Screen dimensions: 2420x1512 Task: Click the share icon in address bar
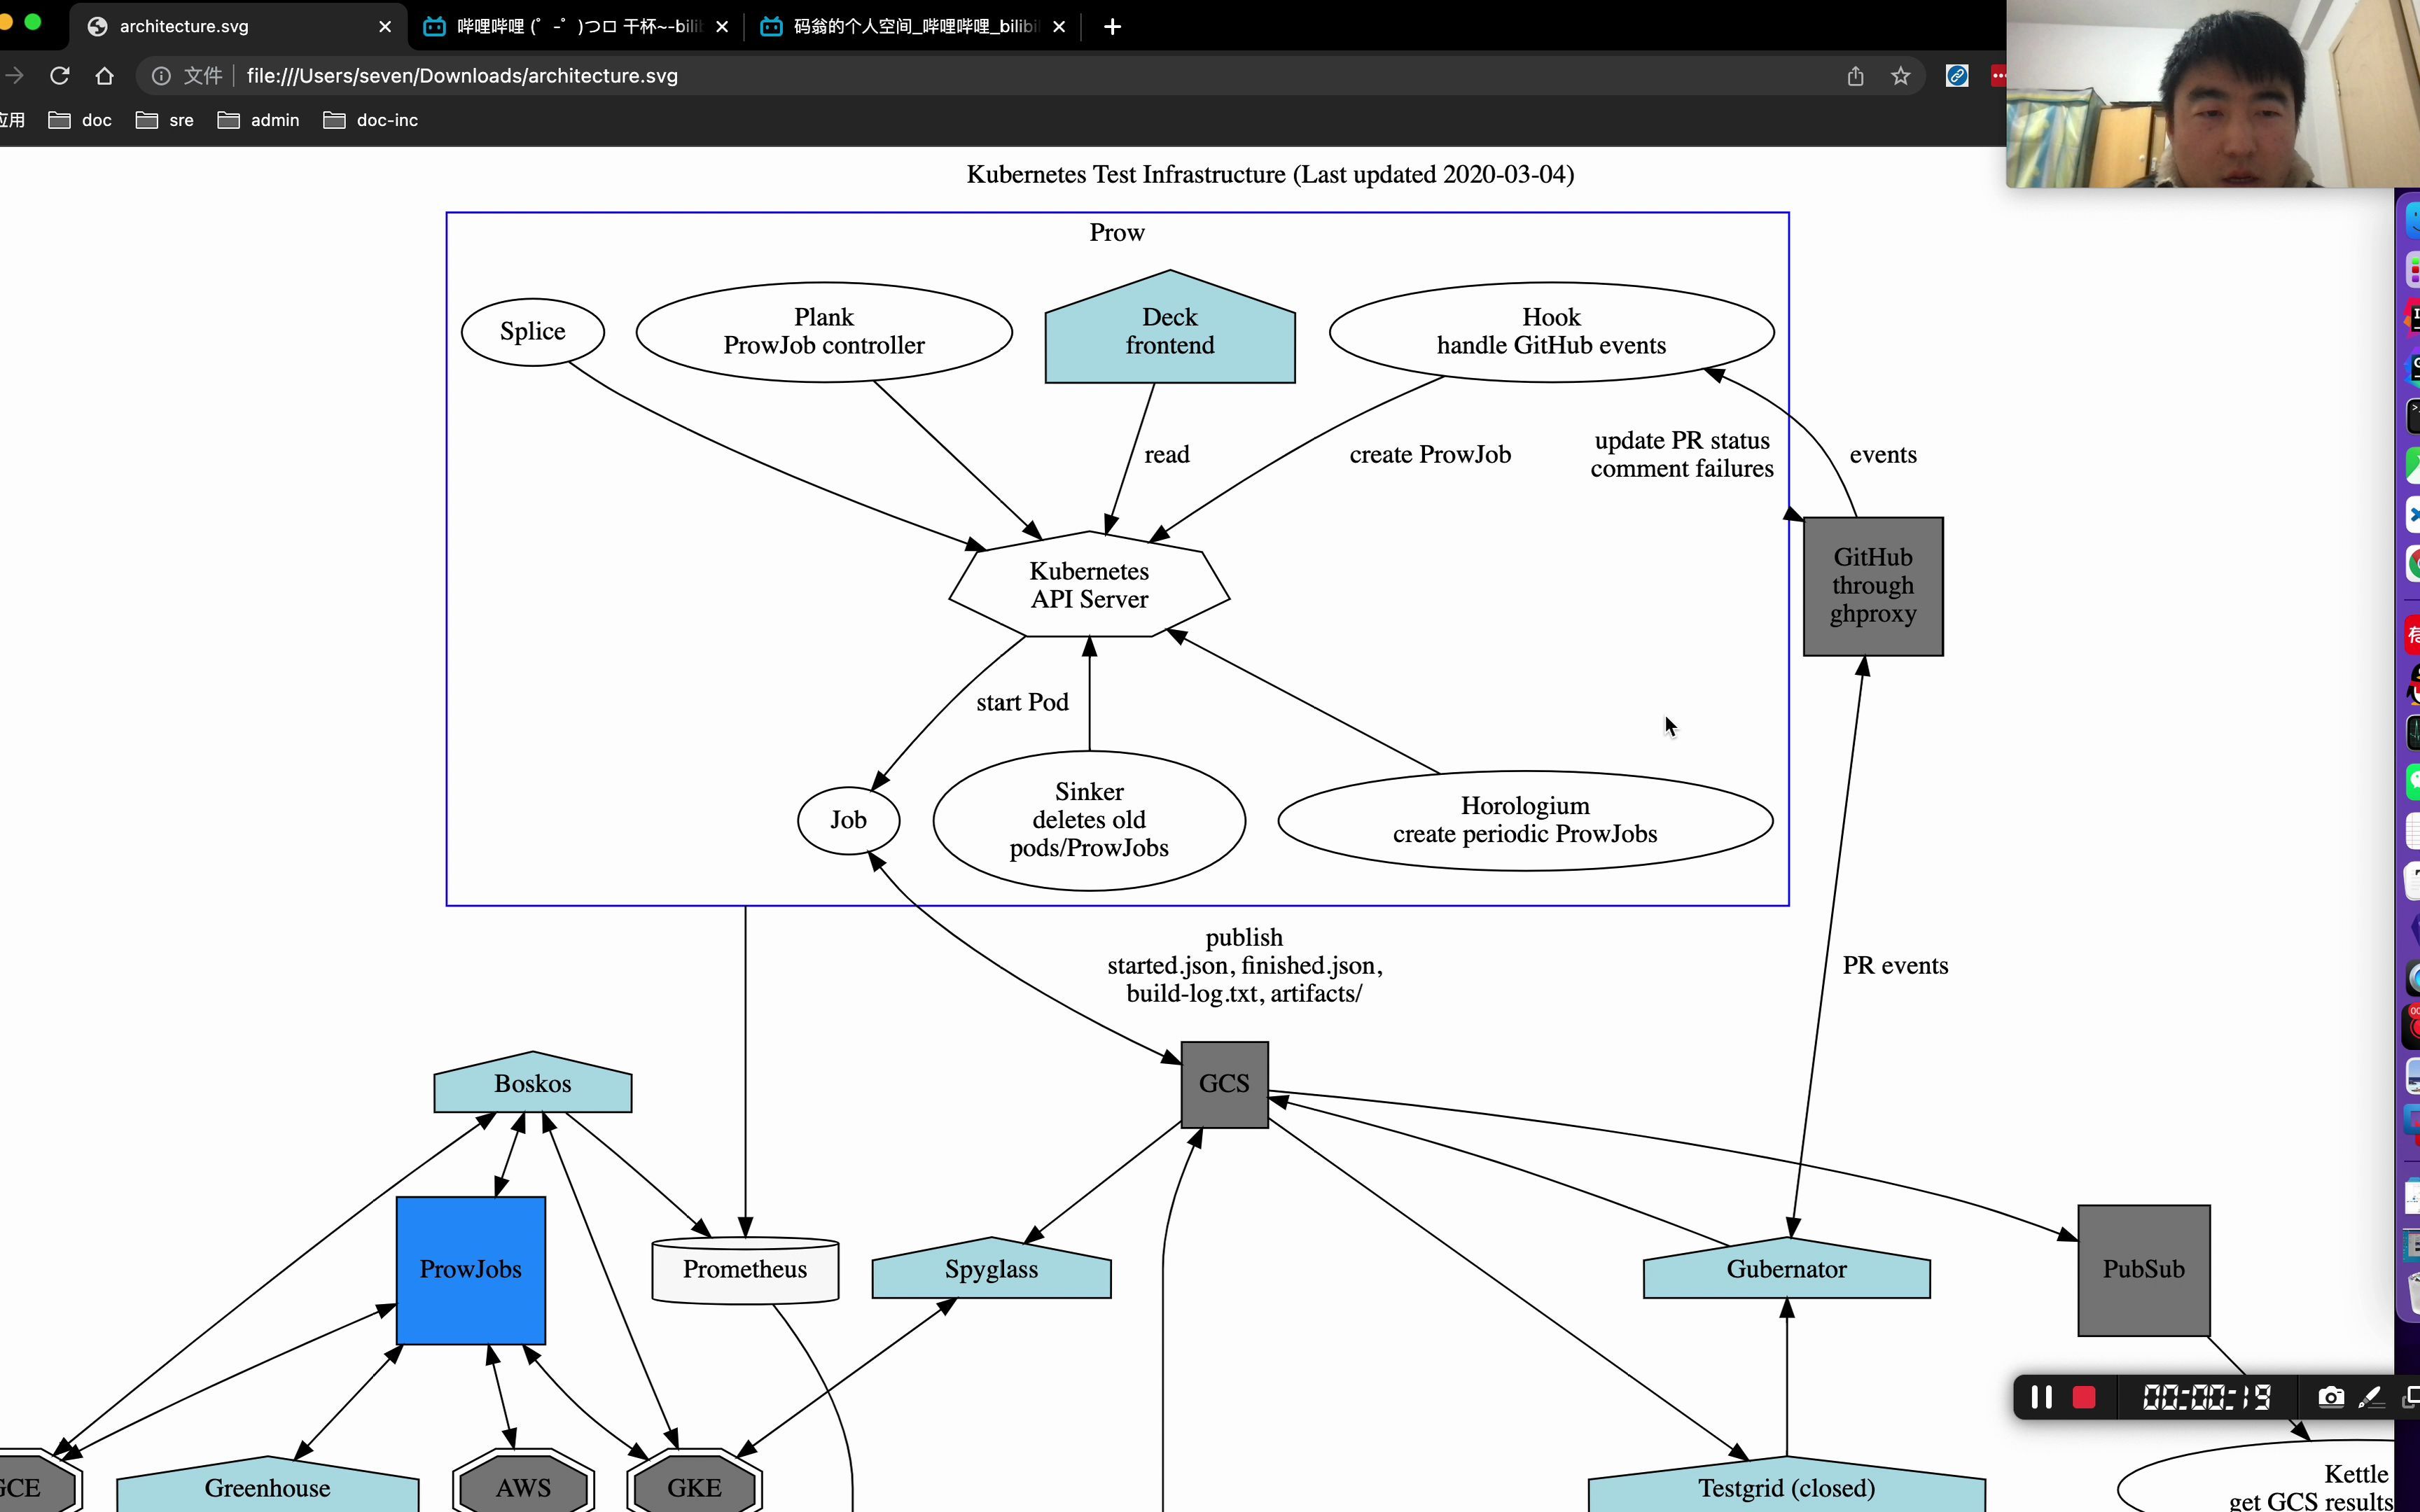[x=1855, y=76]
